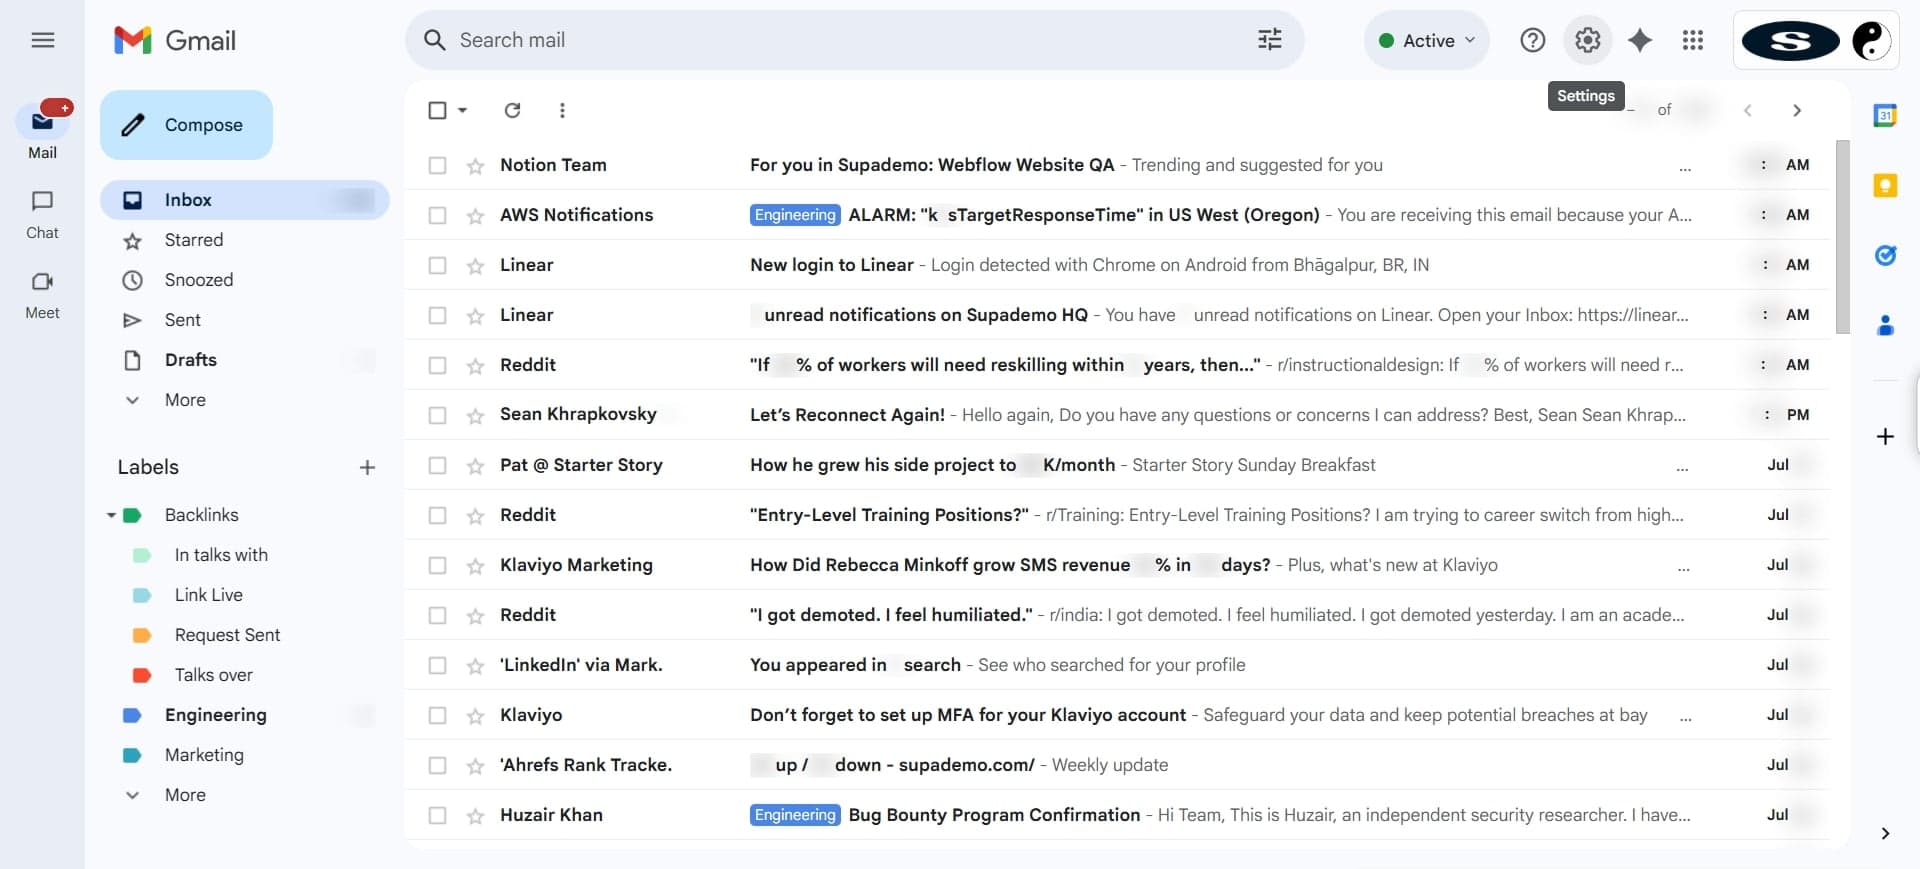Image resolution: width=1920 pixels, height=869 pixels.
Task: Open Google apps grid
Action: pyautogui.click(x=1693, y=40)
